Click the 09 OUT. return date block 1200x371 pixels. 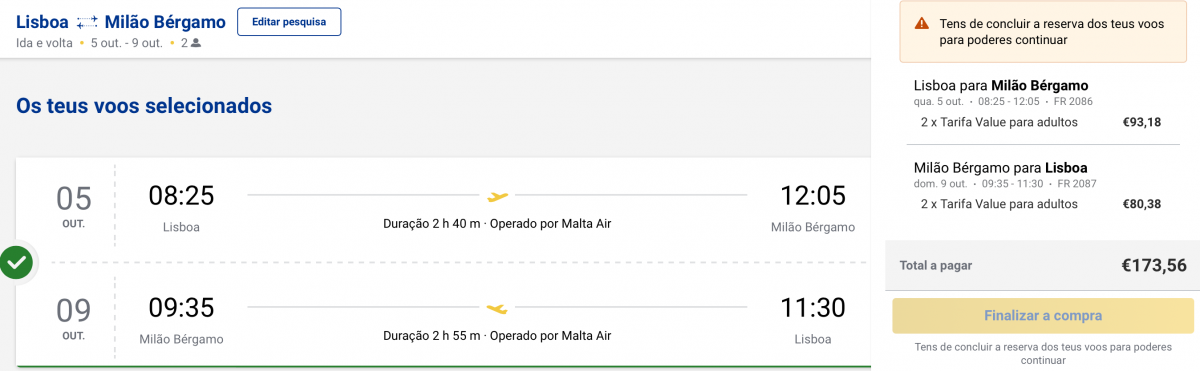73,318
